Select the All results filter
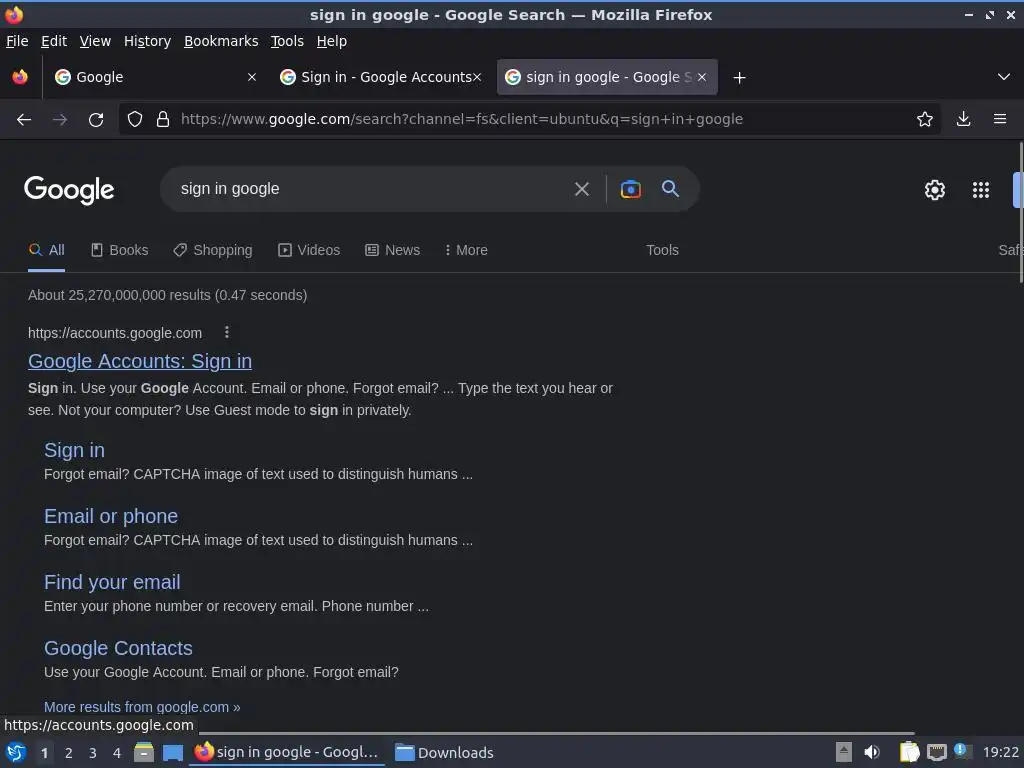The width and height of the screenshot is (1024, 768). (x=46, y=250)
